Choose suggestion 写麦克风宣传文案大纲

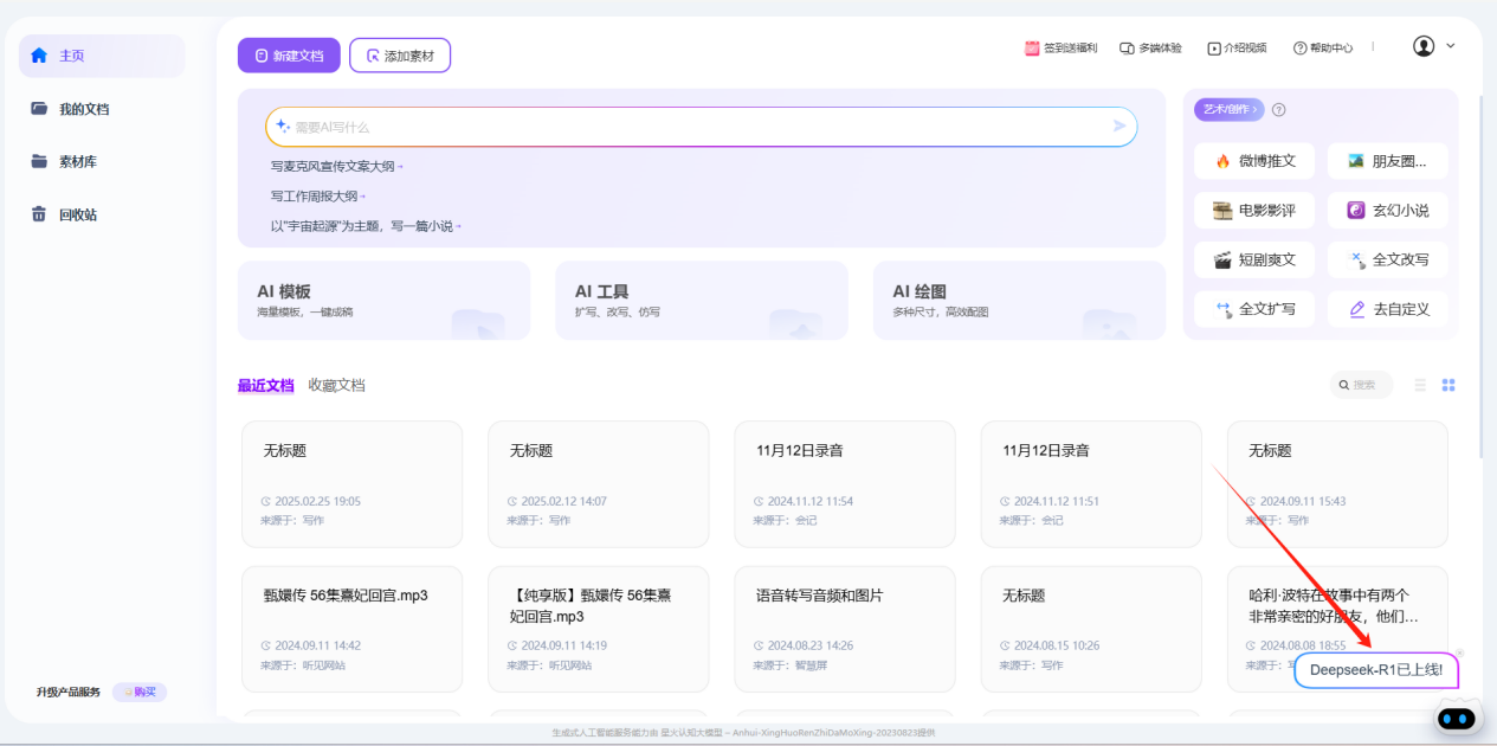pyautogui.click(x=336, y=167)
